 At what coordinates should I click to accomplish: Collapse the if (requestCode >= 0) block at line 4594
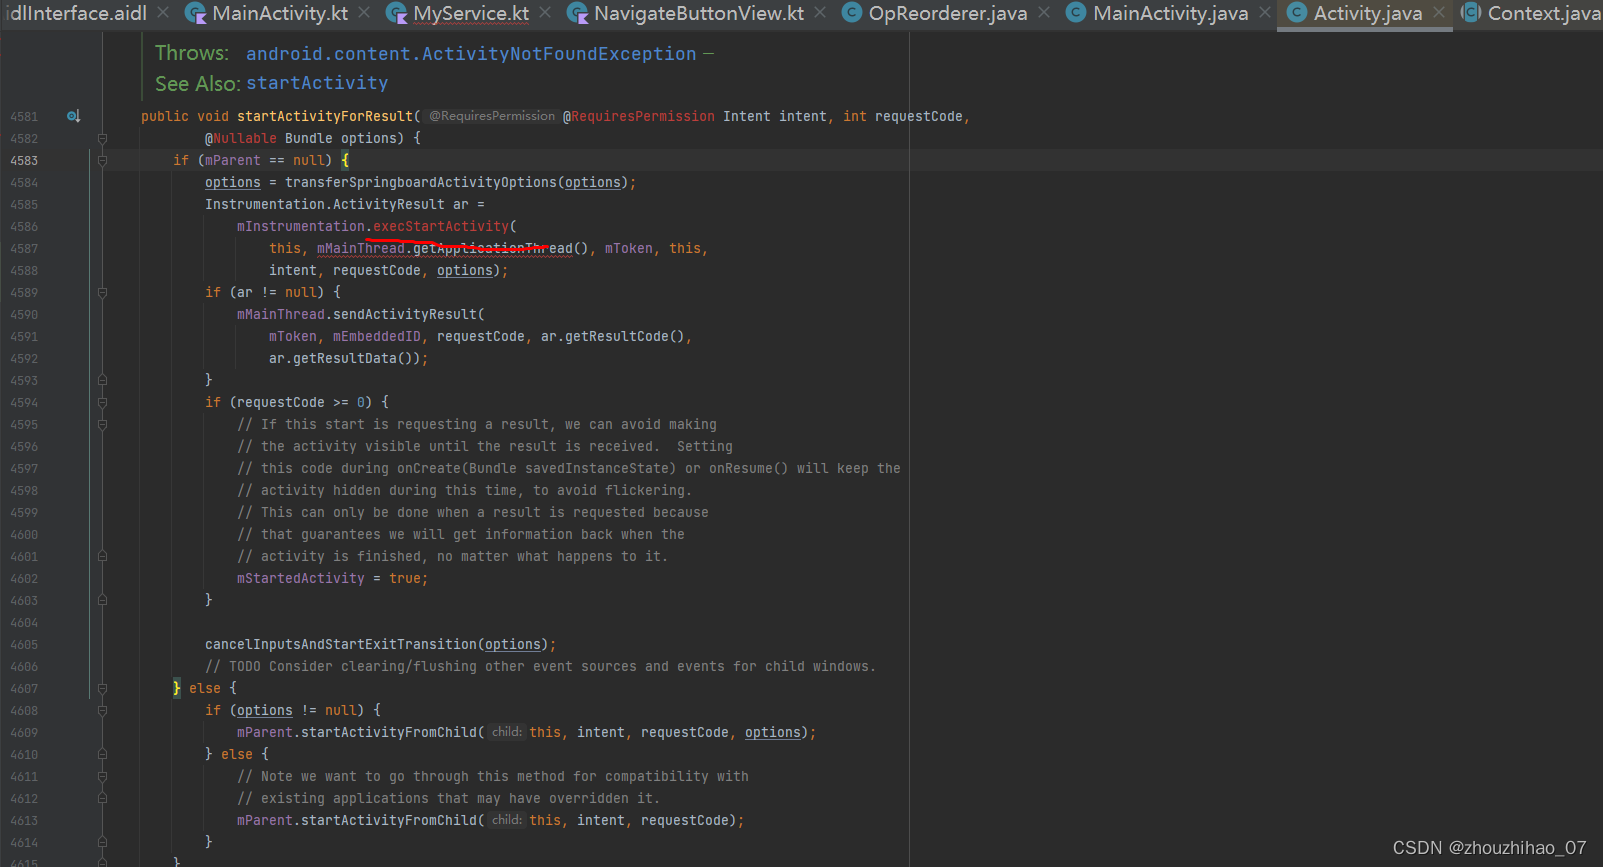(x=102, y=402)
